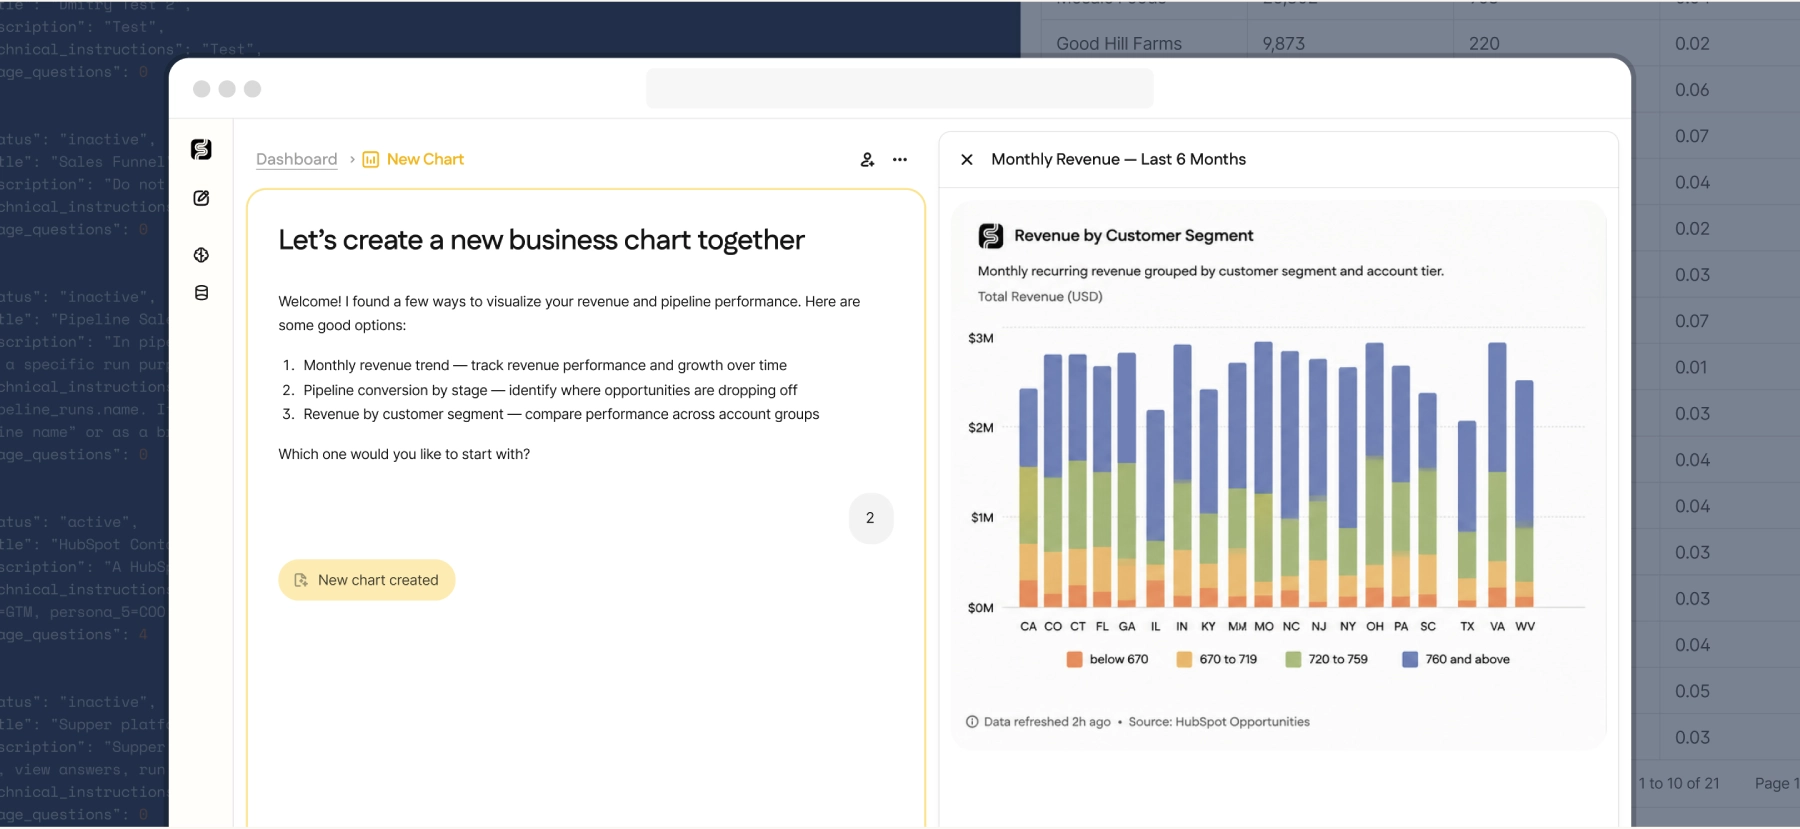The image size is (1800, 829).
Task: Select the New Chart breadcrumb
Action: click(425, 159)
